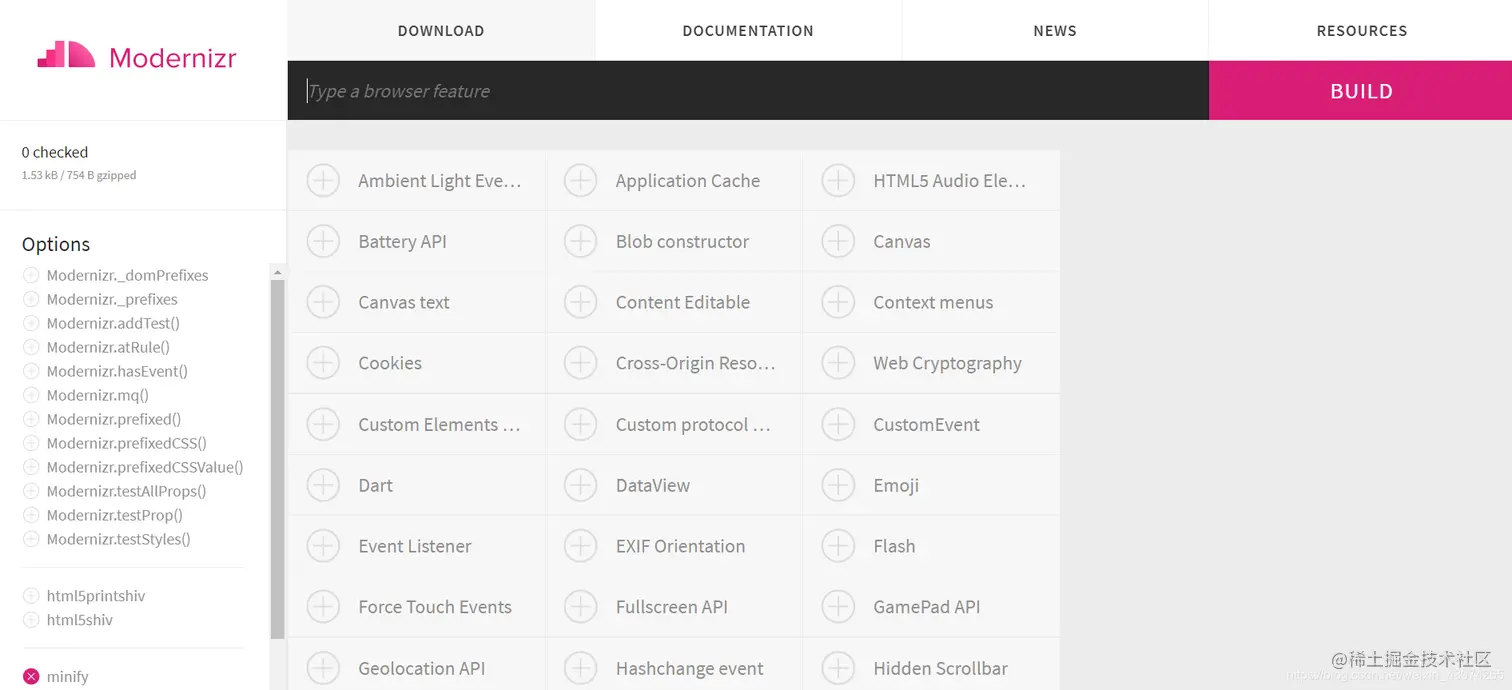Viewport: 1512px width, 690px height.
Task: Enable the html5shiv option
Action: (x=71, y=619)
